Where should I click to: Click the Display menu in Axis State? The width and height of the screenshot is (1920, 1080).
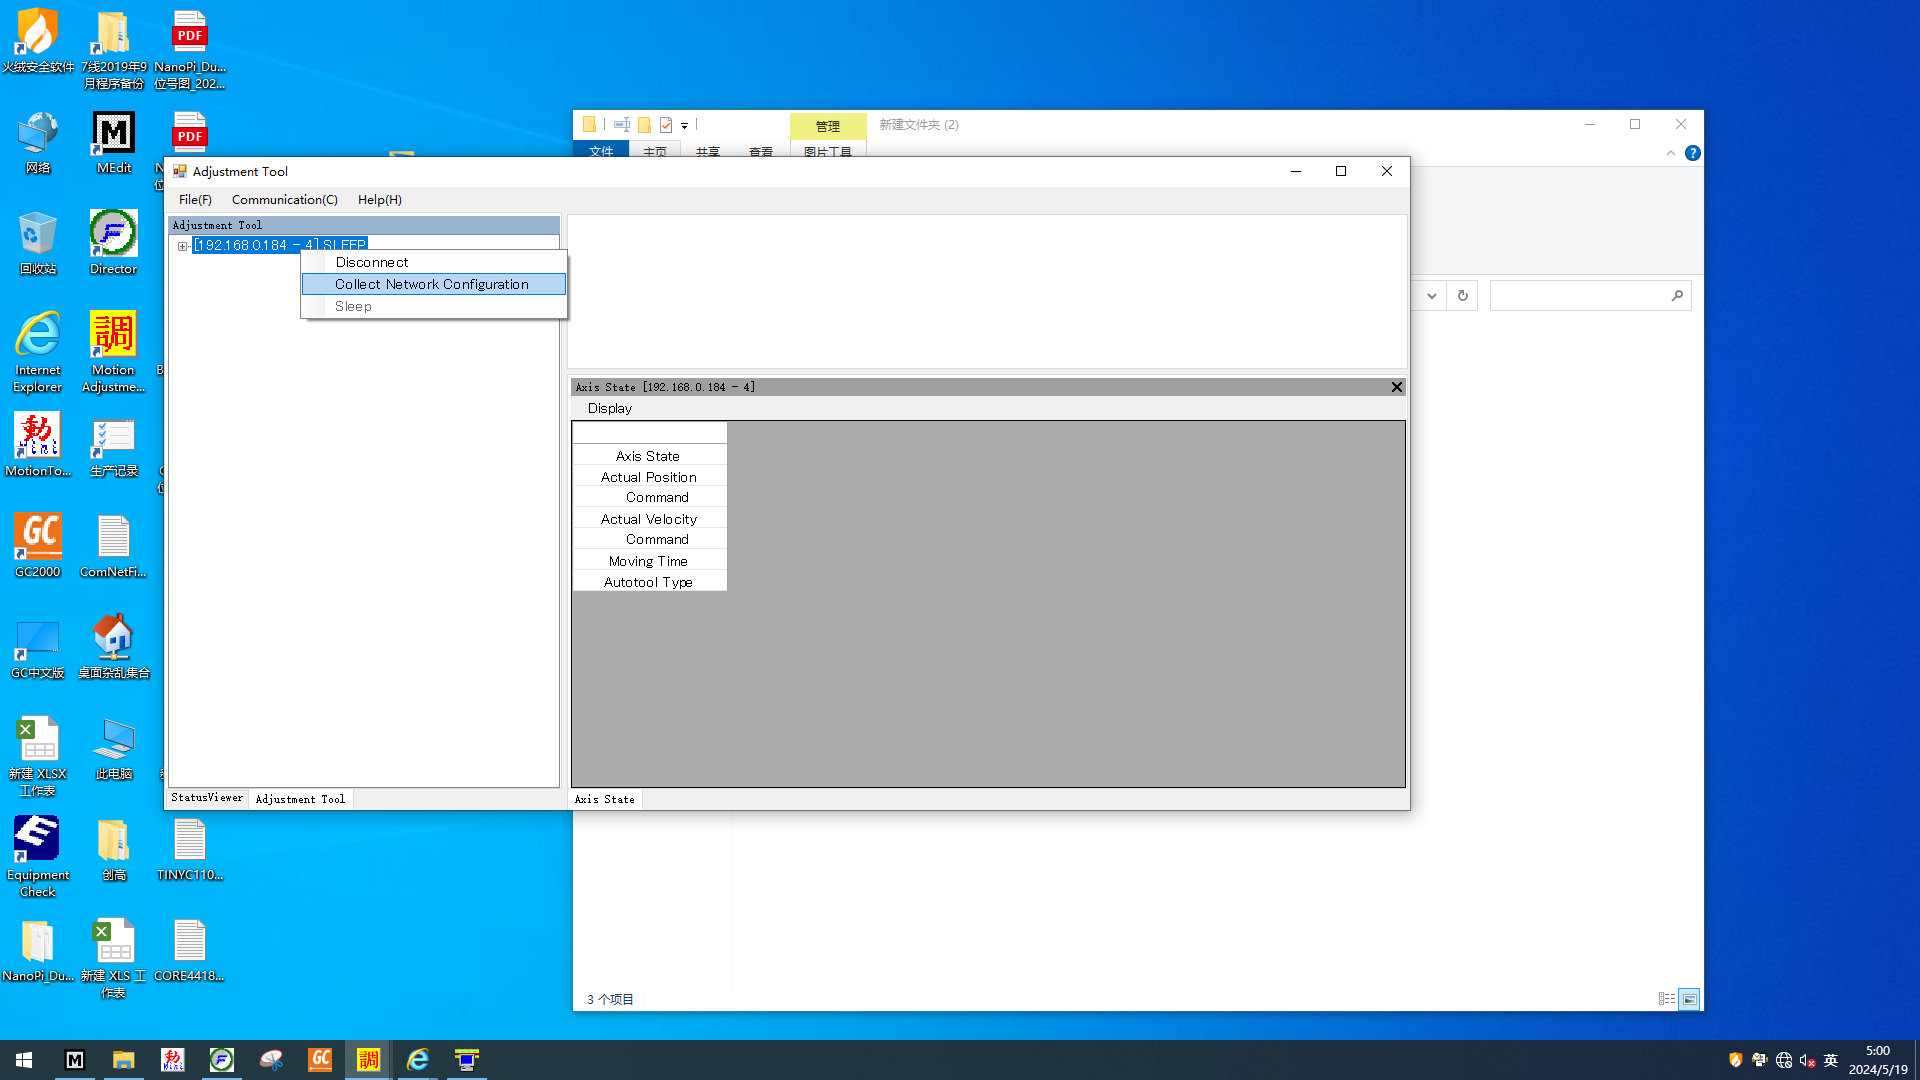click(x=609, y=409)
